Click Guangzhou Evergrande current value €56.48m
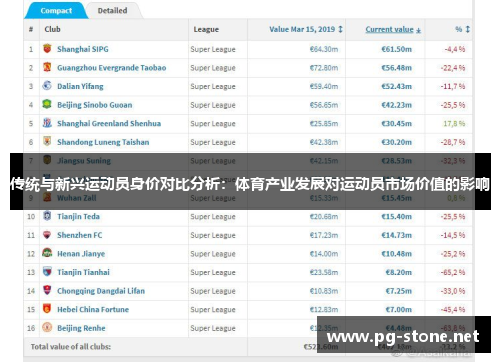Image resolution: width=500 pixels, height=362 pixels. click(396, 68)
